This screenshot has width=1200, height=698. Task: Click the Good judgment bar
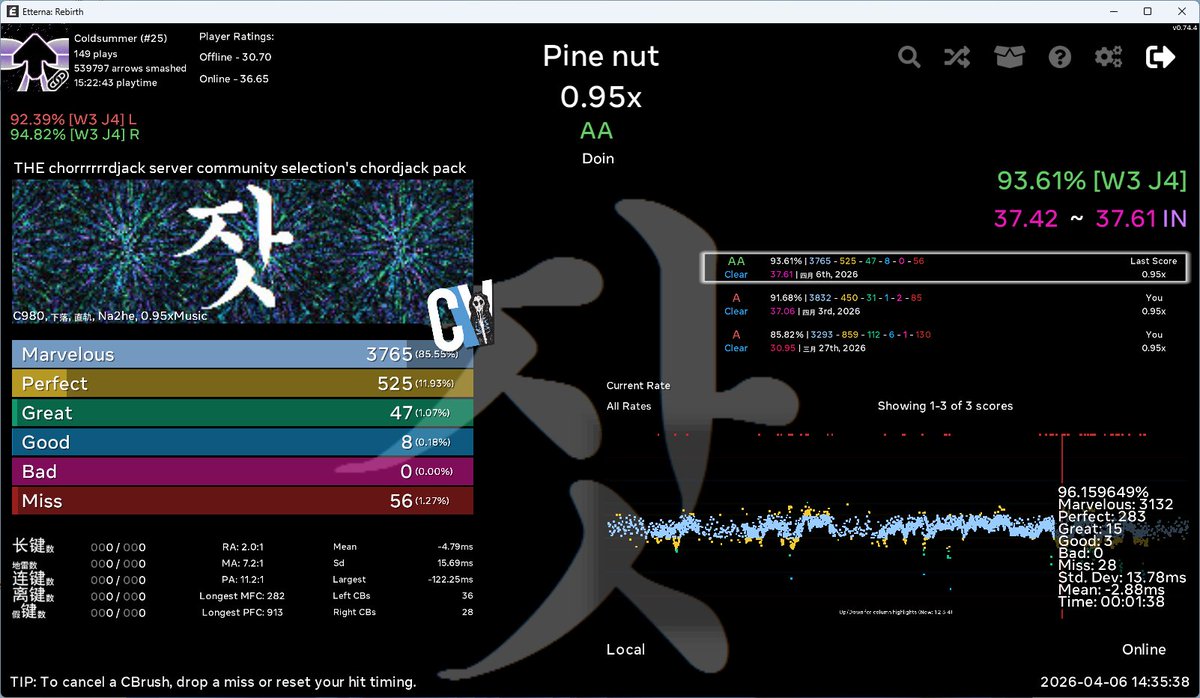pyautogui.click(x=242, y=442)
